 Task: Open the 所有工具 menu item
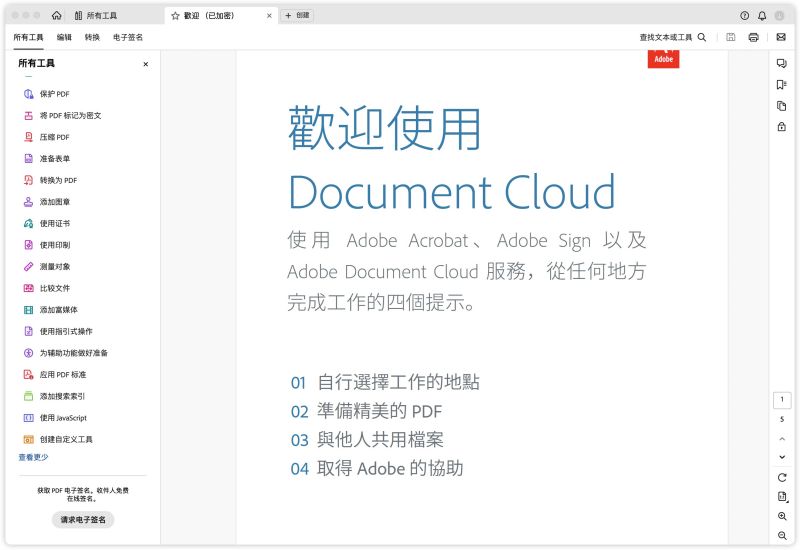click(x=28, y=37)
